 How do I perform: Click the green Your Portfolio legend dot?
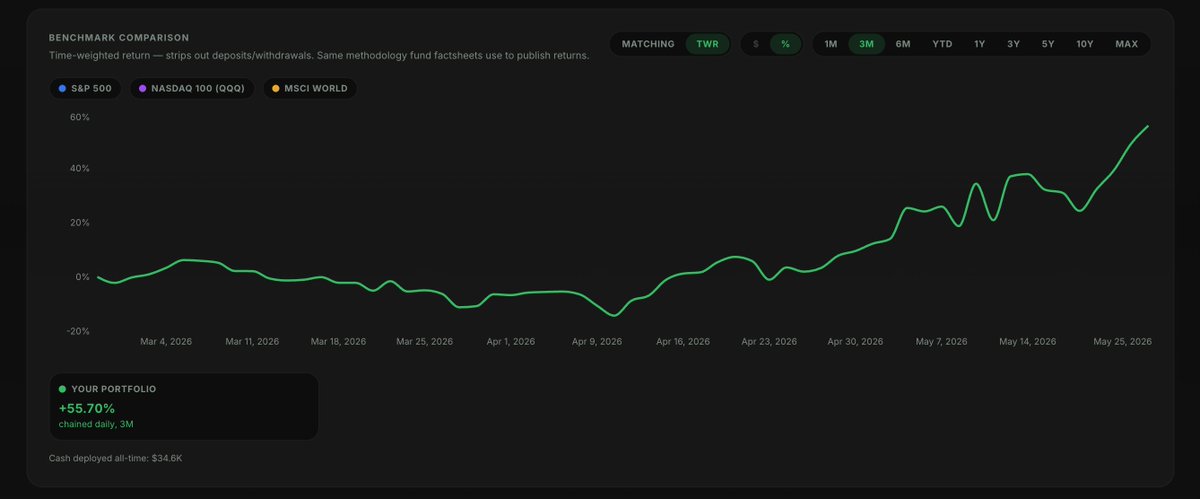tap(63, 389)
